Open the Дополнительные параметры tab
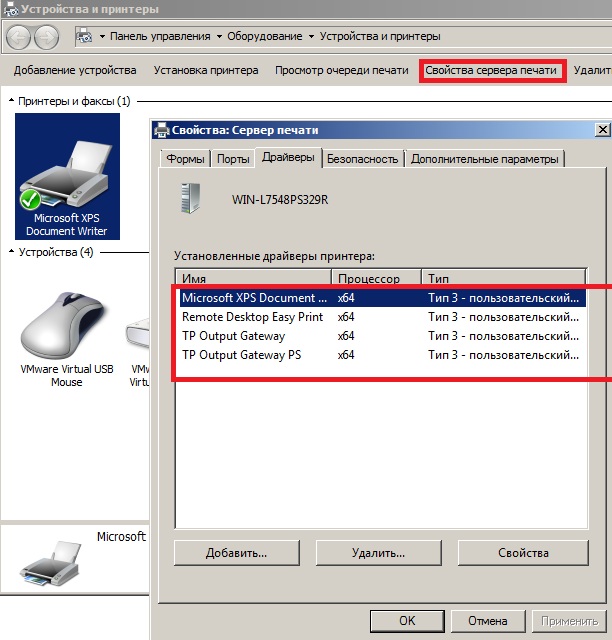612x640 pixels. (485, 159)
